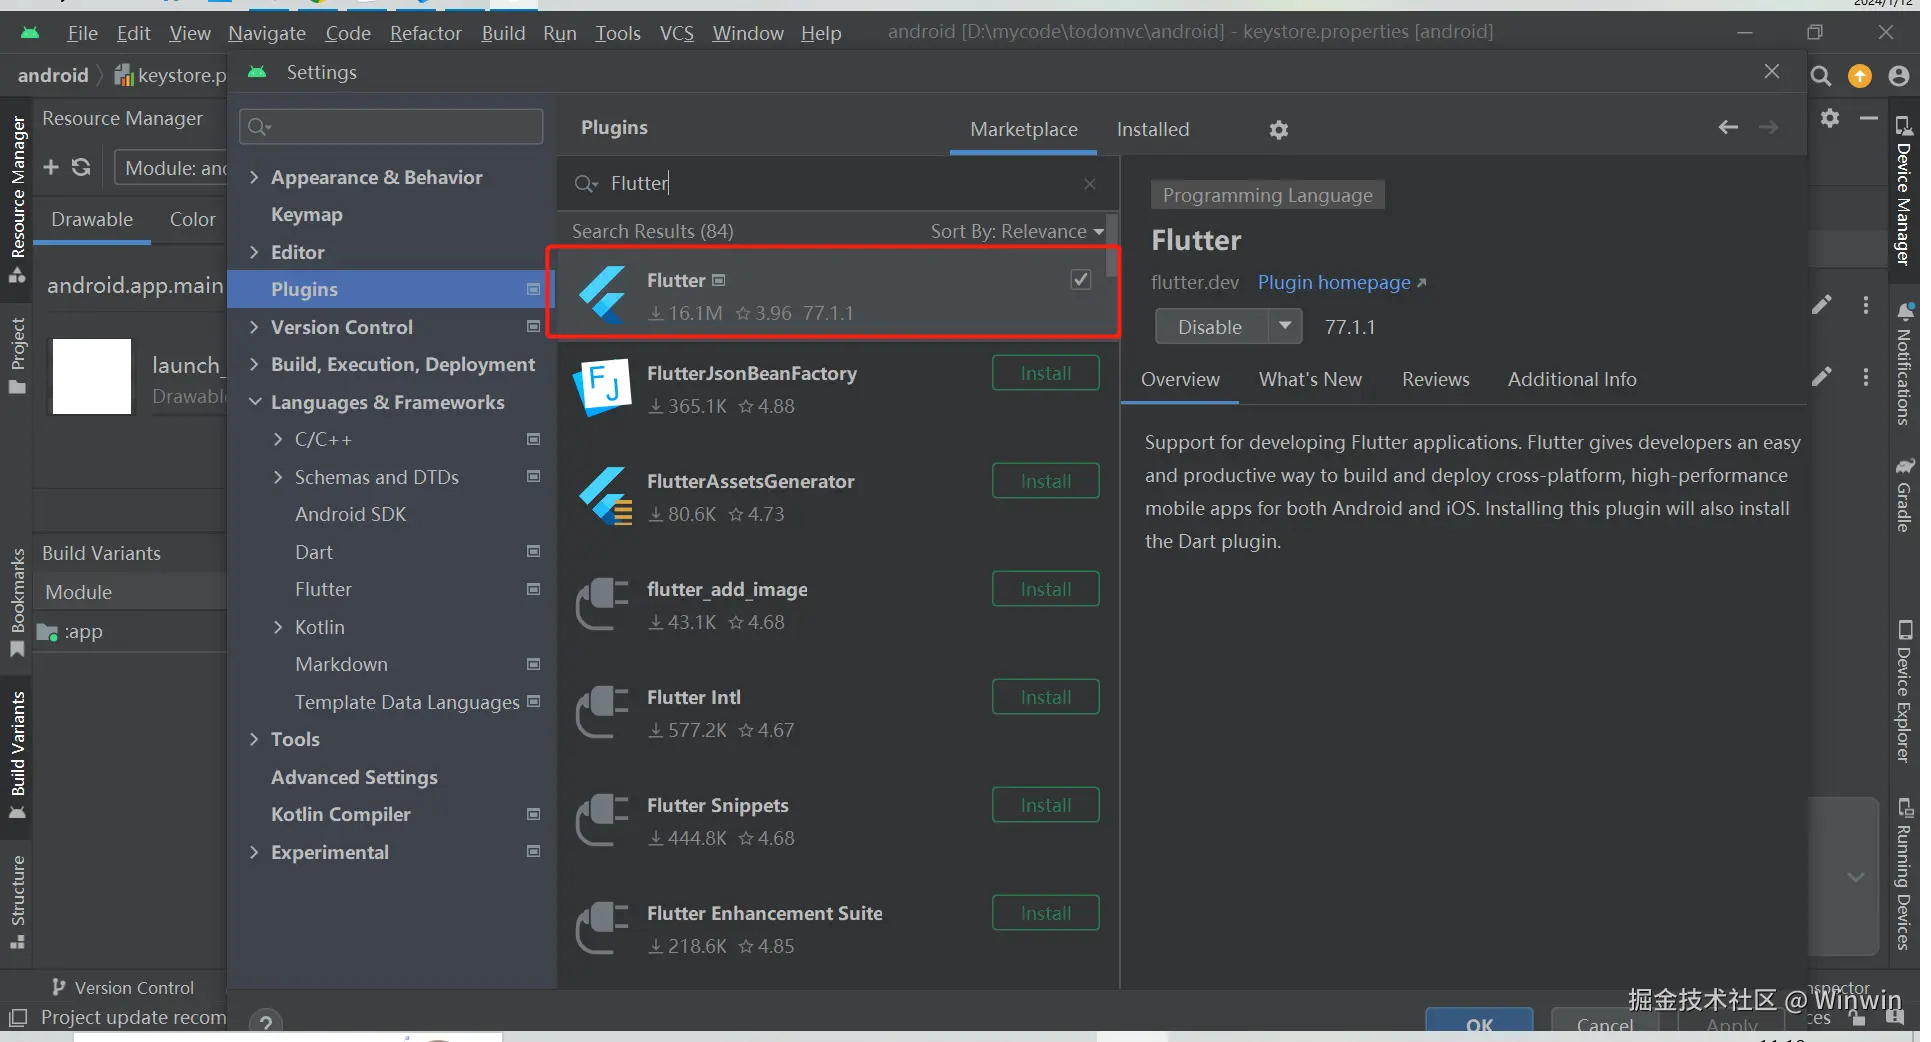This screenshot has height=1042, width=1931.
Task: Open the Device Manager side panel
Action: [1903, 191]
